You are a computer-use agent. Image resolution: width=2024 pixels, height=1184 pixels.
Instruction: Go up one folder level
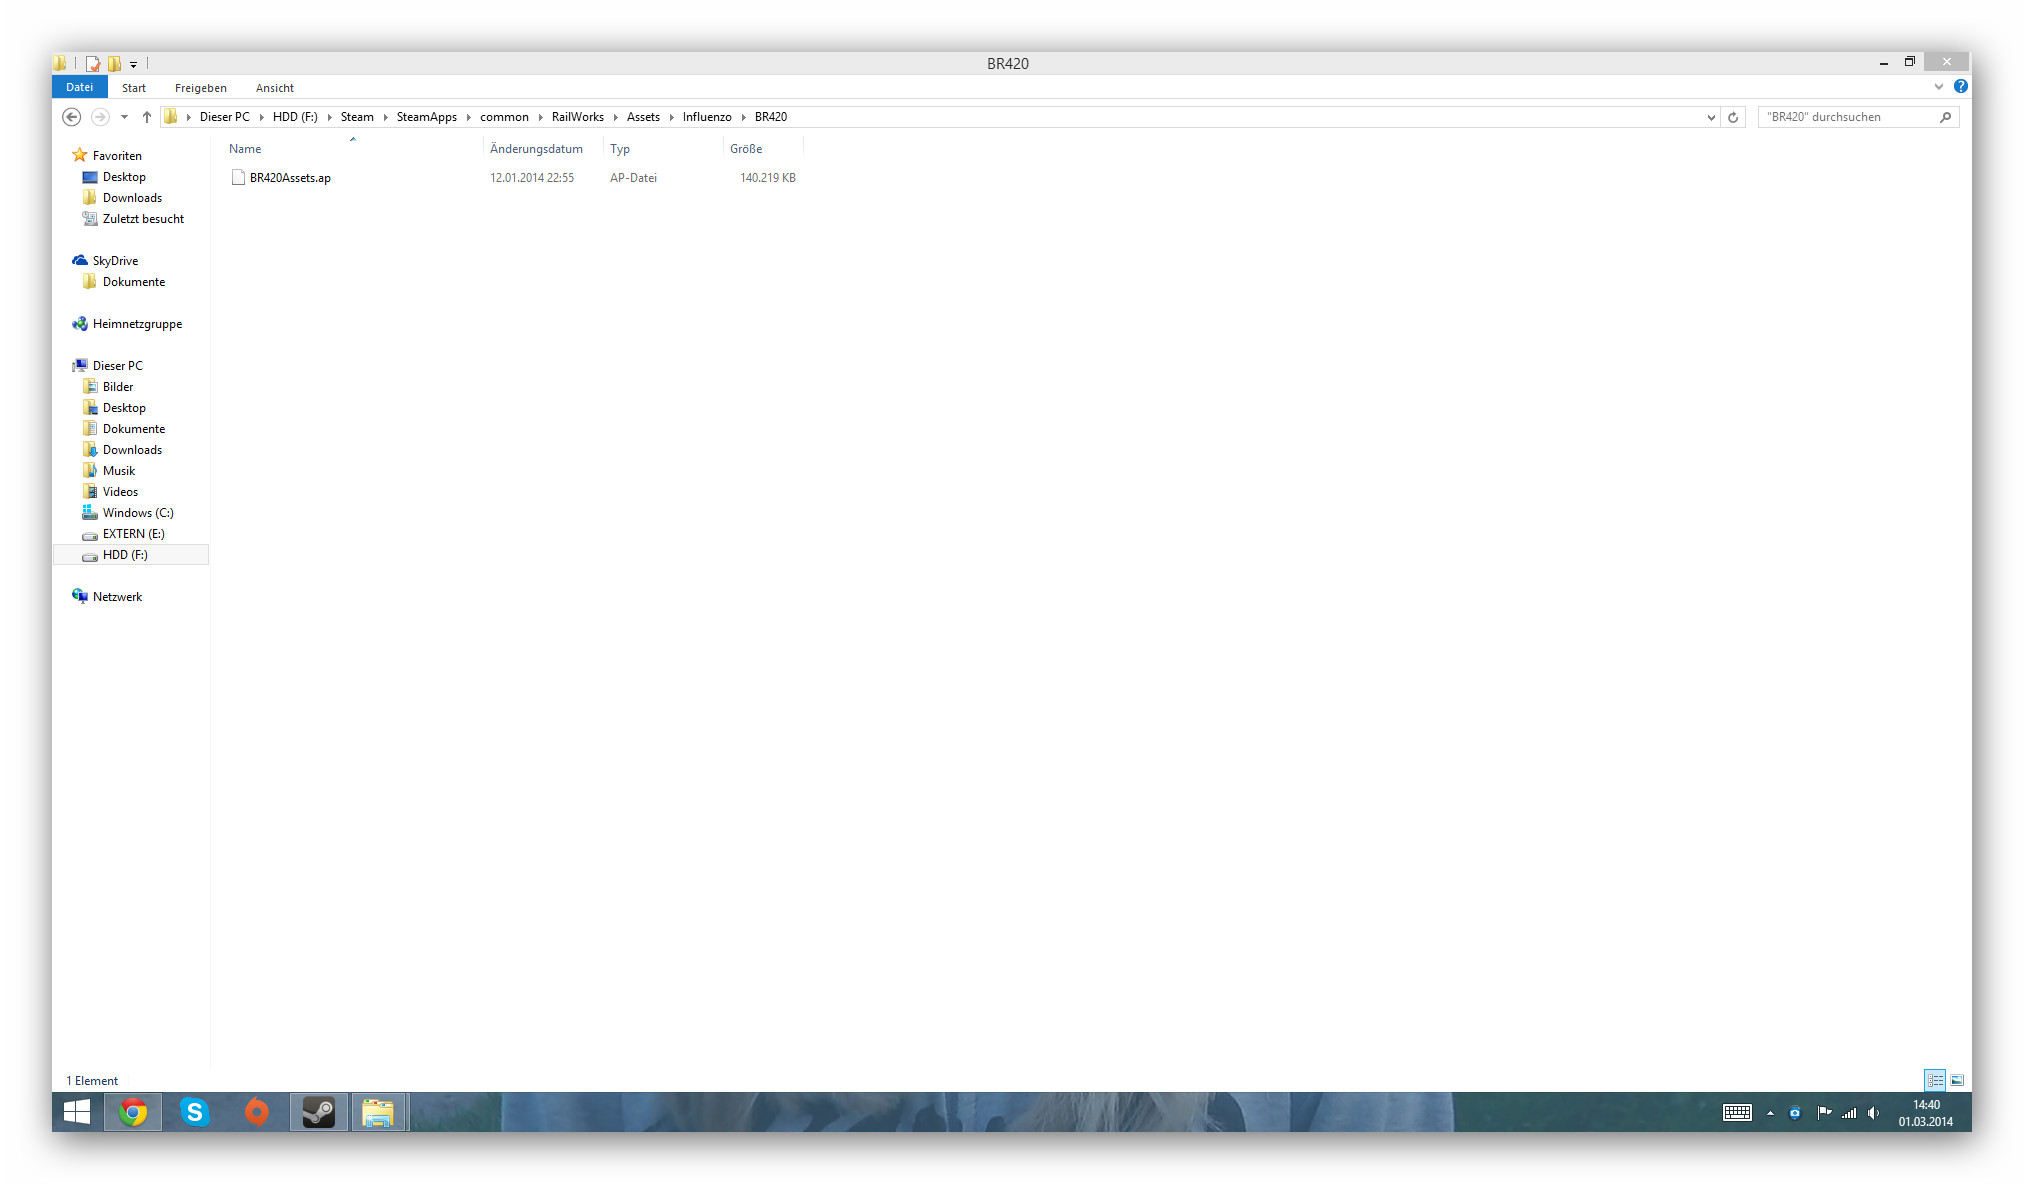coord(147,117)
